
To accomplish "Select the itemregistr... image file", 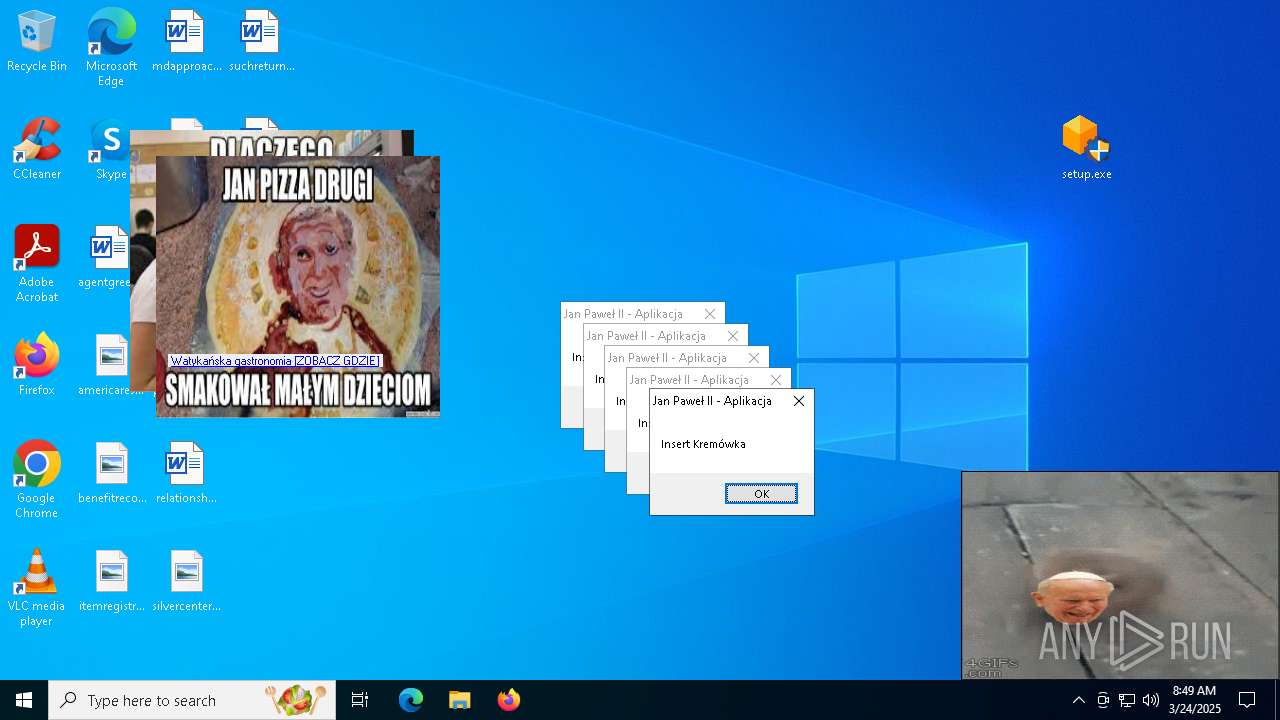I will (x=112, y=581).
